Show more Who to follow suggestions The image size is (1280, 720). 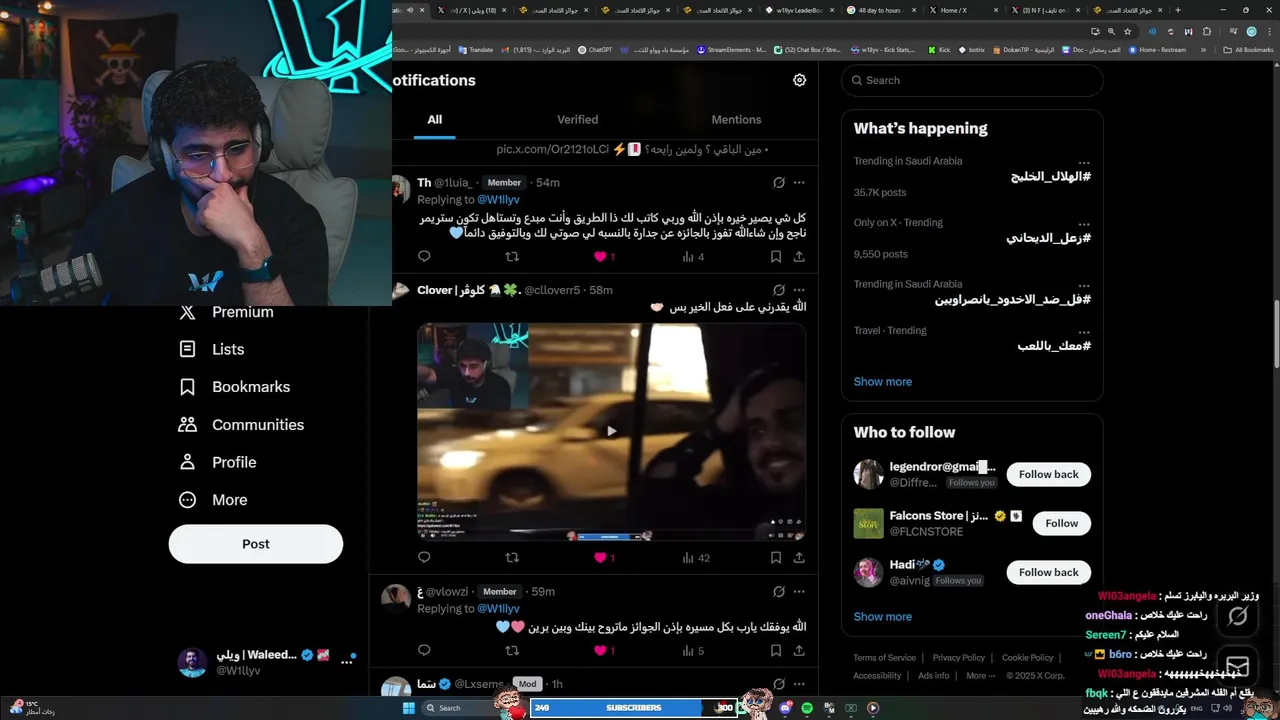pos(883,617)
